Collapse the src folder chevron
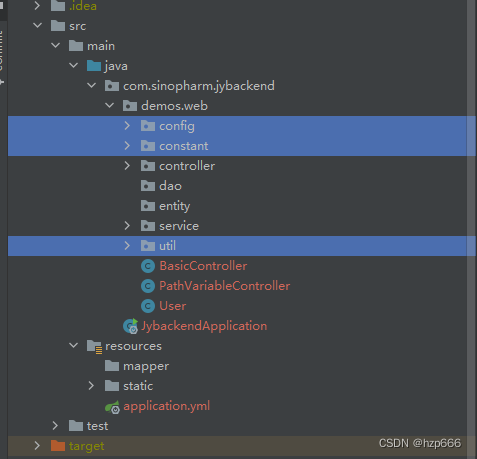Viewport: 477px width, 459px height. click(x=38, y=25)
